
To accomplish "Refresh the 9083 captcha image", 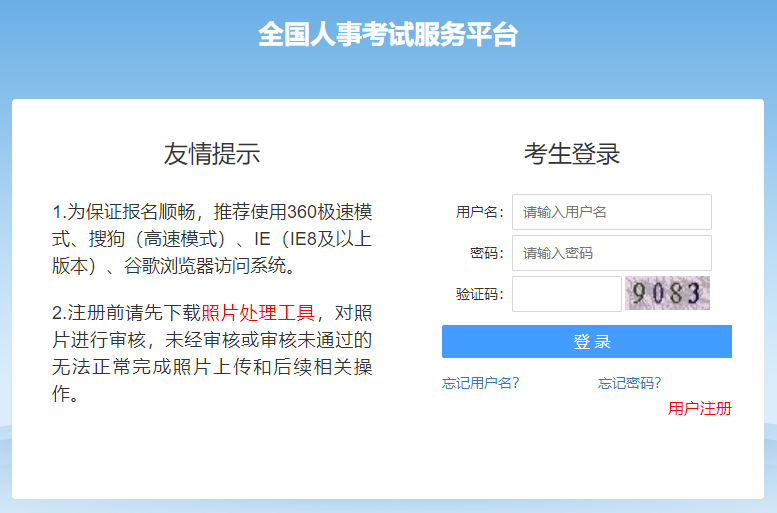I will click(667, 294).
